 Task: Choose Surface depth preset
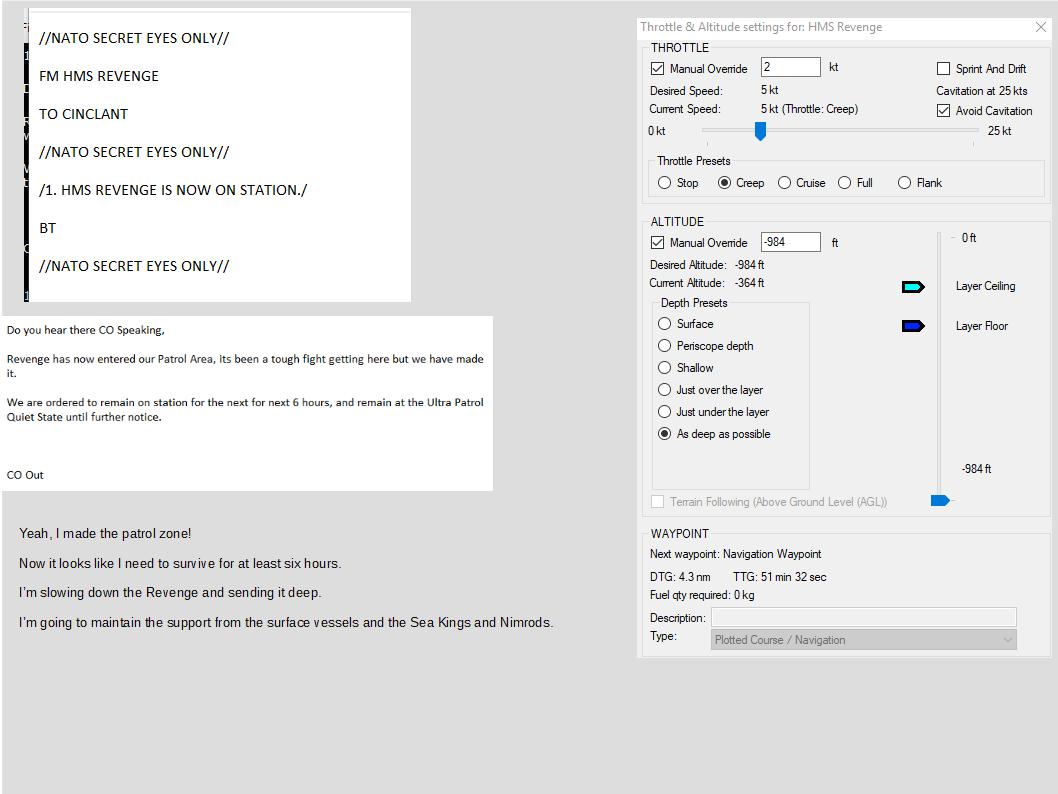click(x=665, y=324)
